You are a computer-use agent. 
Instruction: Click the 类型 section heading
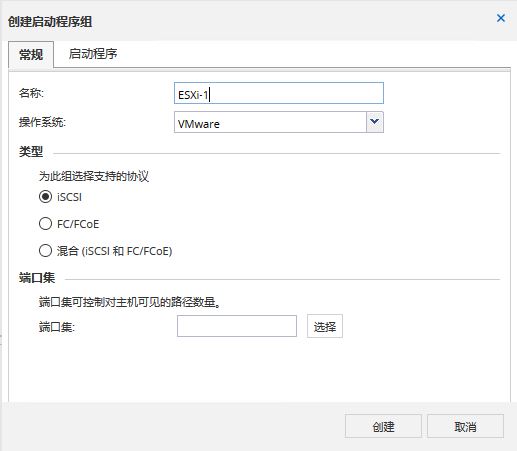tap(31, 152)
